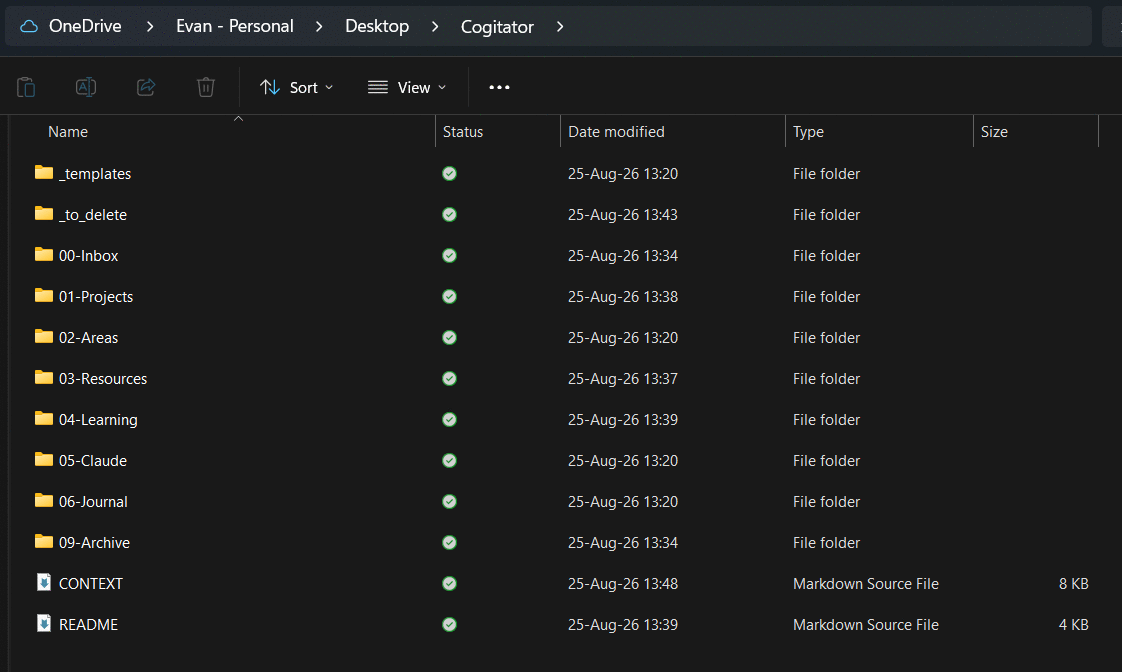Viewport: 1122px width, 672px height.
Task: Click the Paste toolbar icon
Action: click(26, 87)
